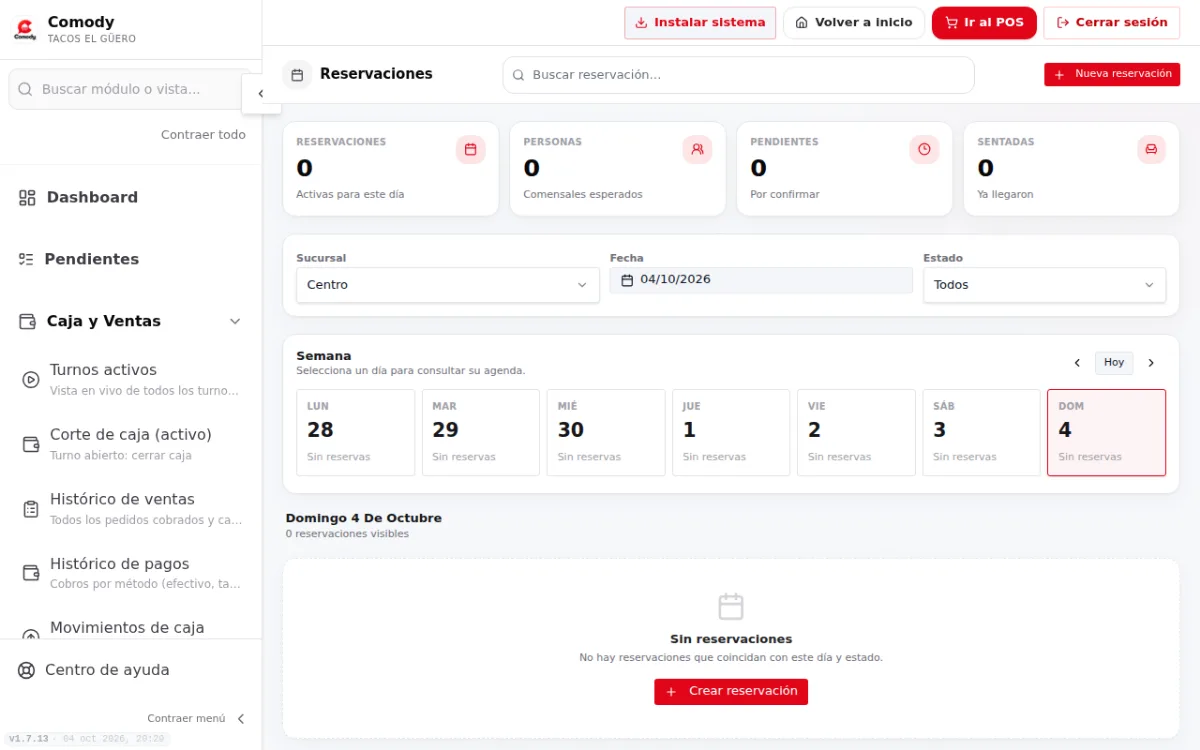Click the Crear reservación button
Viewport: 1200px width, 750px height.
point(731,692)
